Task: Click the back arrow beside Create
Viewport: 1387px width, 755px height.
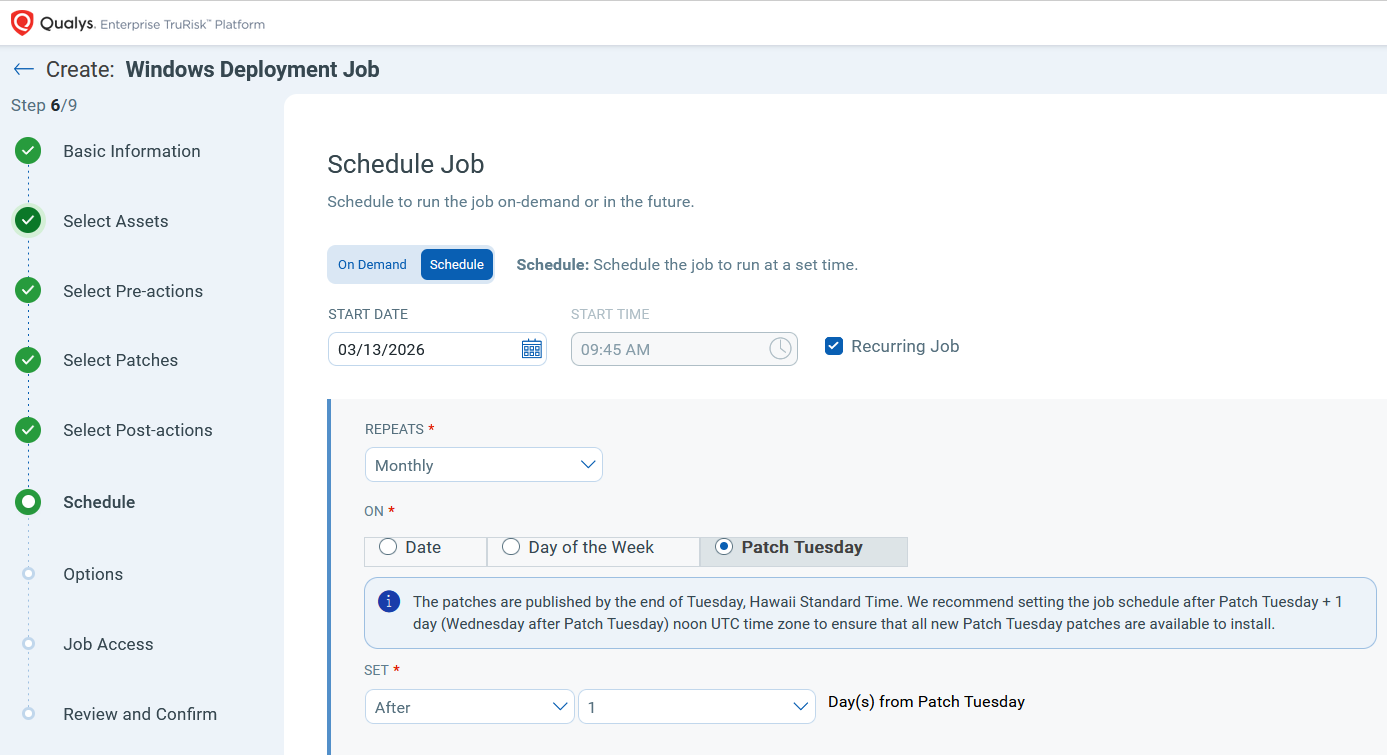Action: [x=24, y=69]
